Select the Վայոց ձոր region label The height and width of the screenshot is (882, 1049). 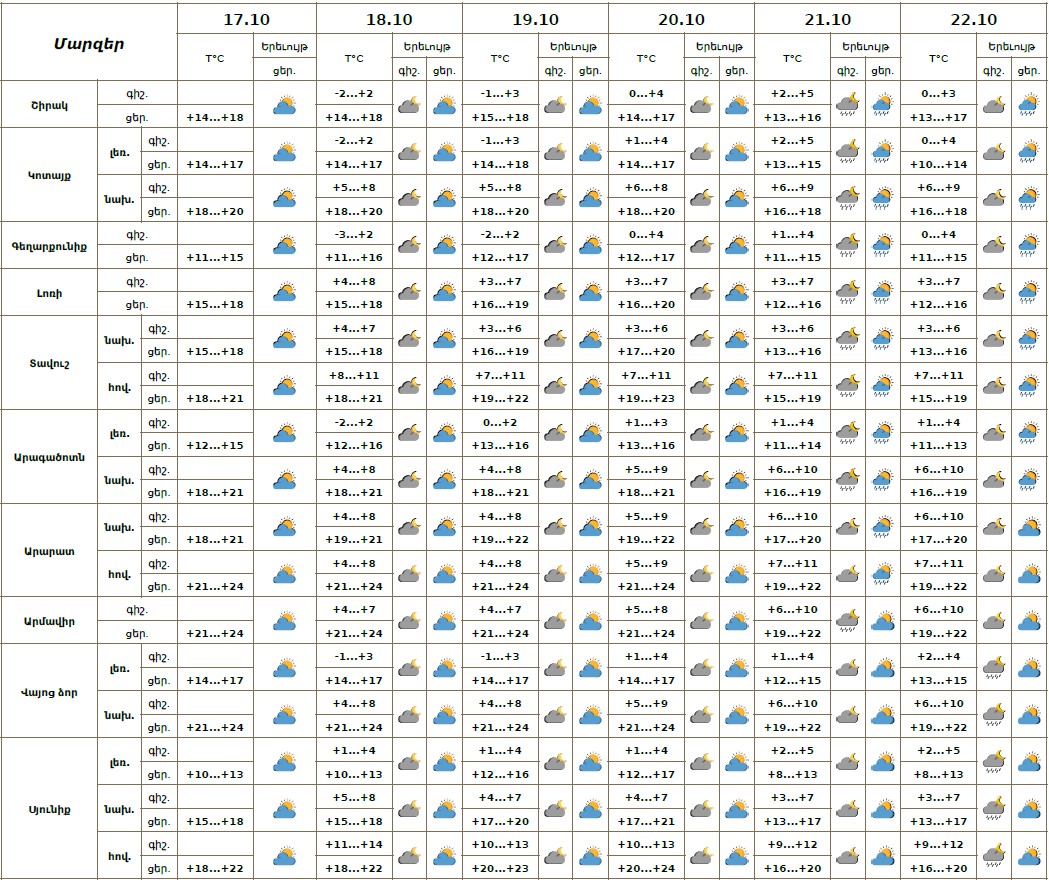(49, 692)
